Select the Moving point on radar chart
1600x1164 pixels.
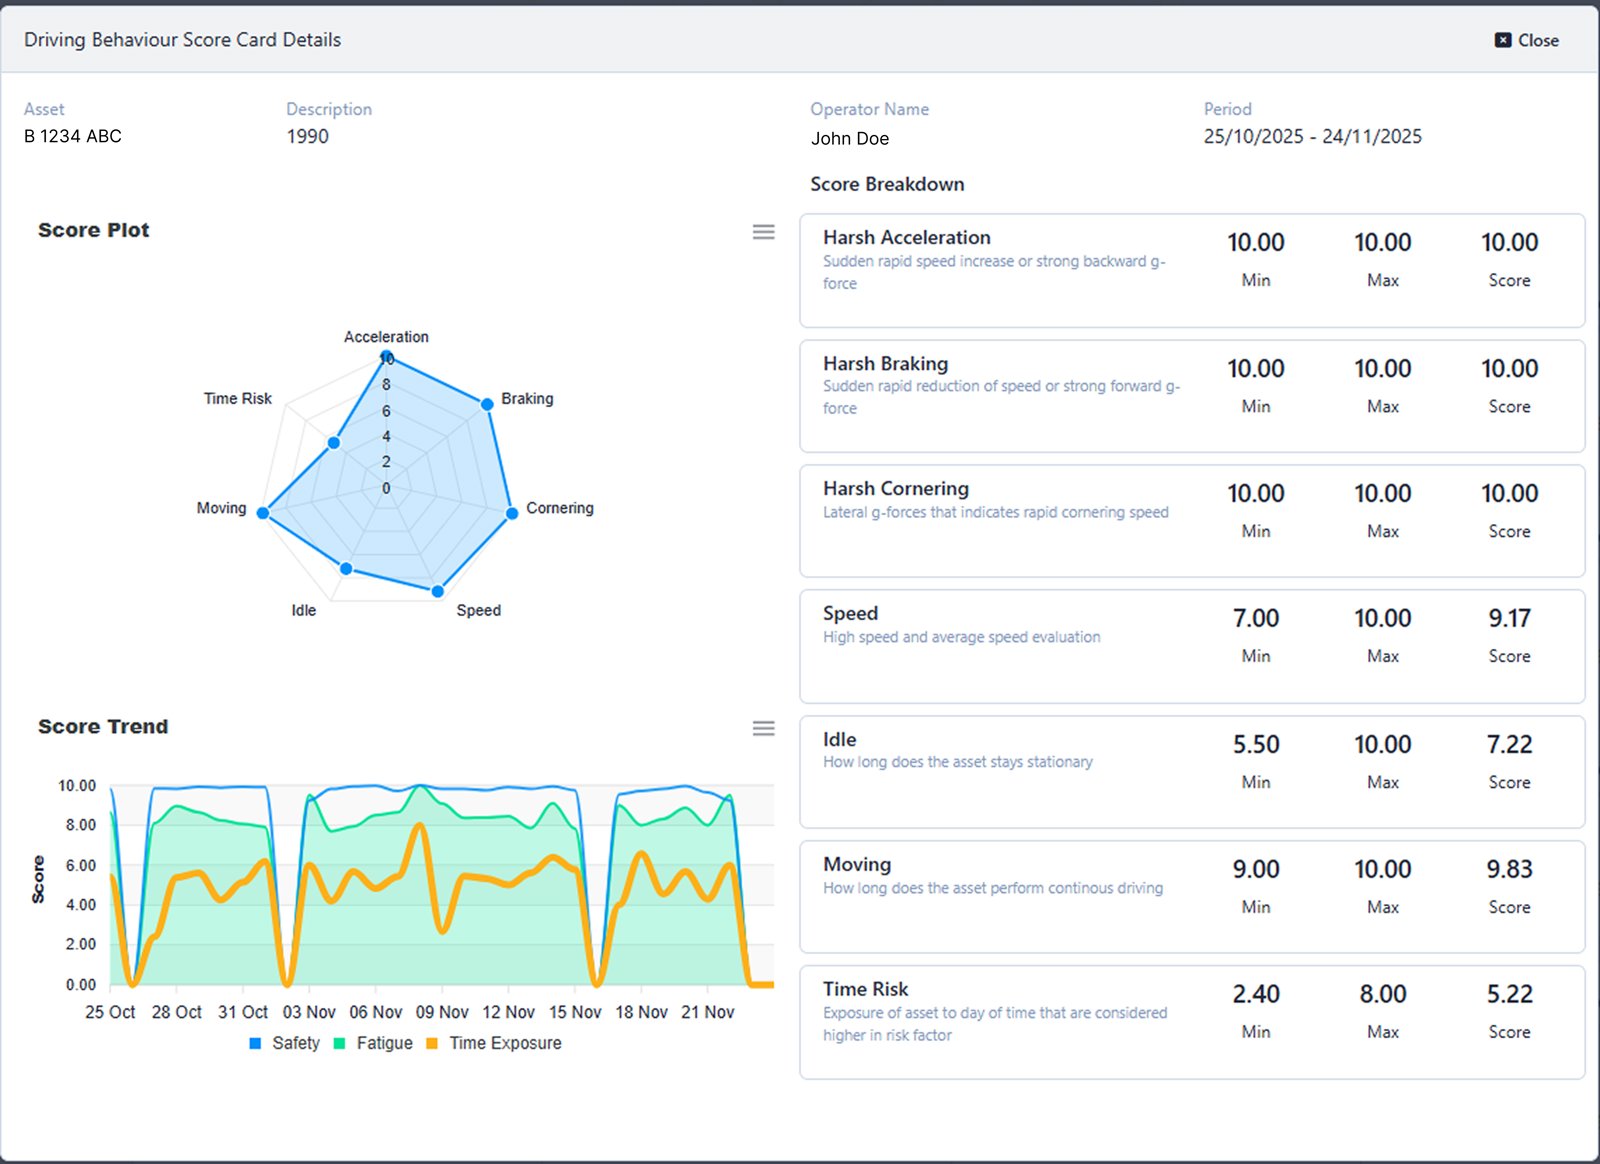(x=263, y=513)
